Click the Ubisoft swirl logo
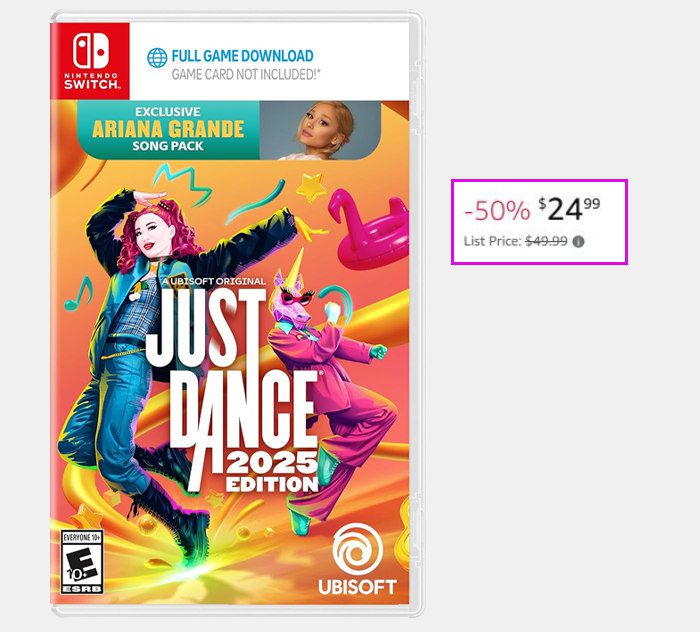The width and height of the screenshot is (700, 632). [358, 549]
